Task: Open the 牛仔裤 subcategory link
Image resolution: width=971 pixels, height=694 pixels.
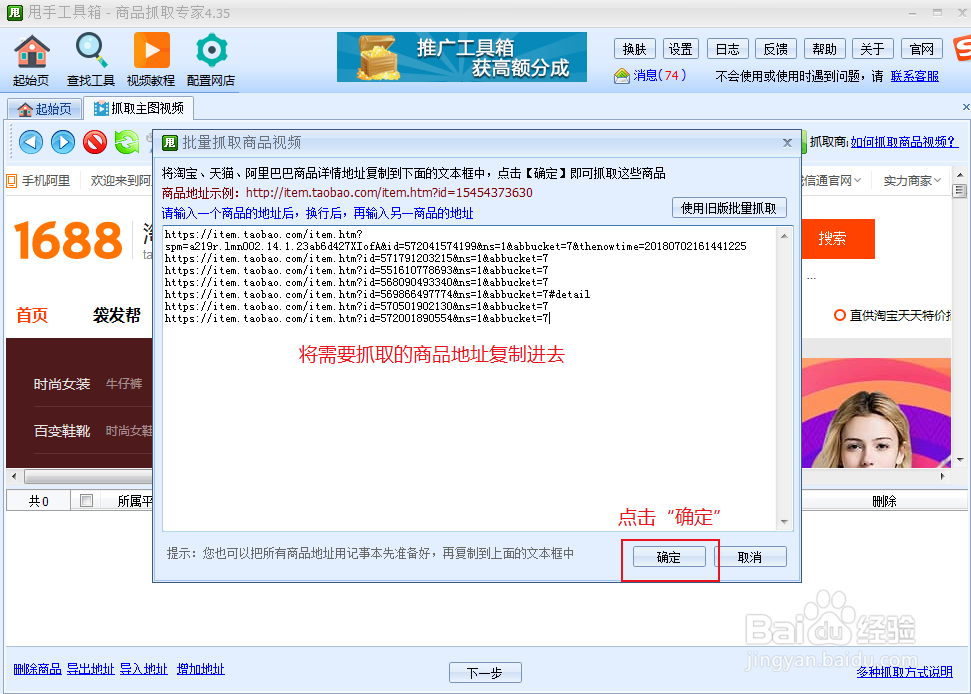Action: click(124, 384)
